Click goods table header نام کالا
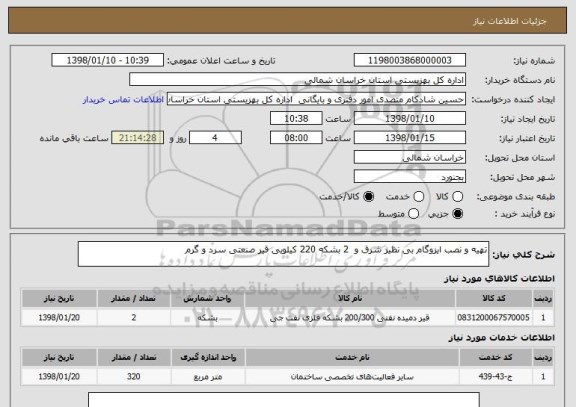 tap(350, 298)
